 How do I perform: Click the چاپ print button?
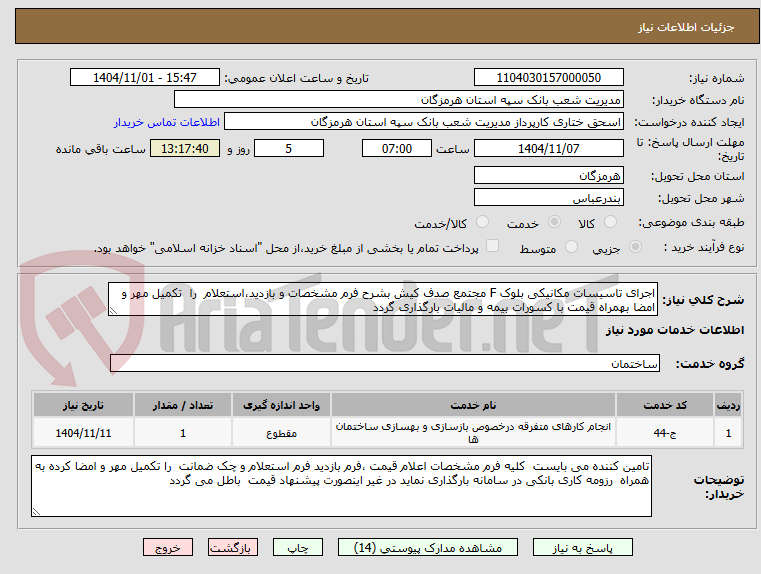(x=298, y=547)
